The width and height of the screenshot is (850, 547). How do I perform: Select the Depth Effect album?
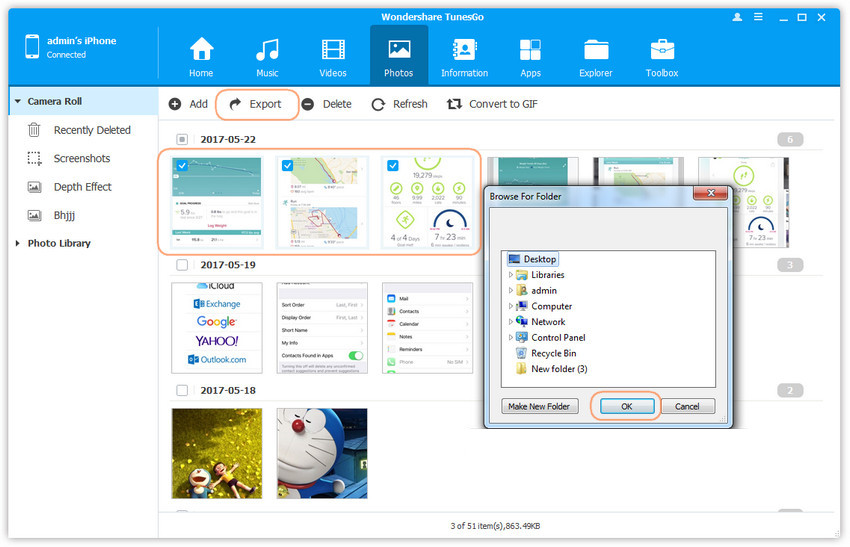pos(82,186)
